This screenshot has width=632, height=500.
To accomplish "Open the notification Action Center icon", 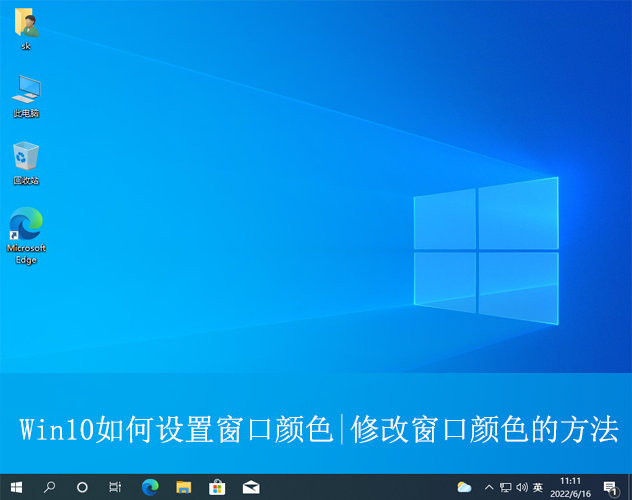I will pyautogui.click(x=610, y=487).
